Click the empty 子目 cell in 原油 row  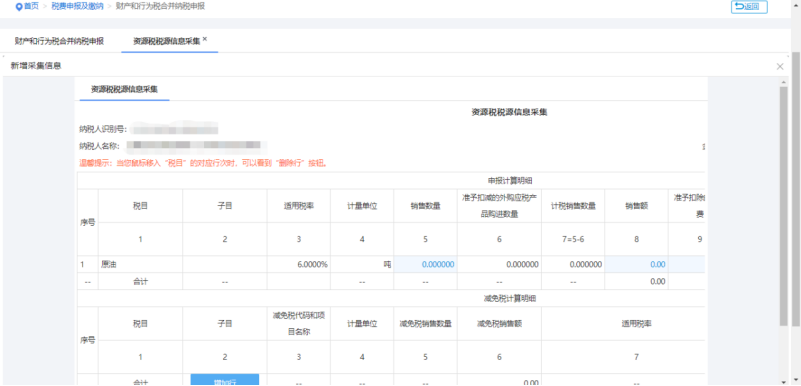point(225,264)
